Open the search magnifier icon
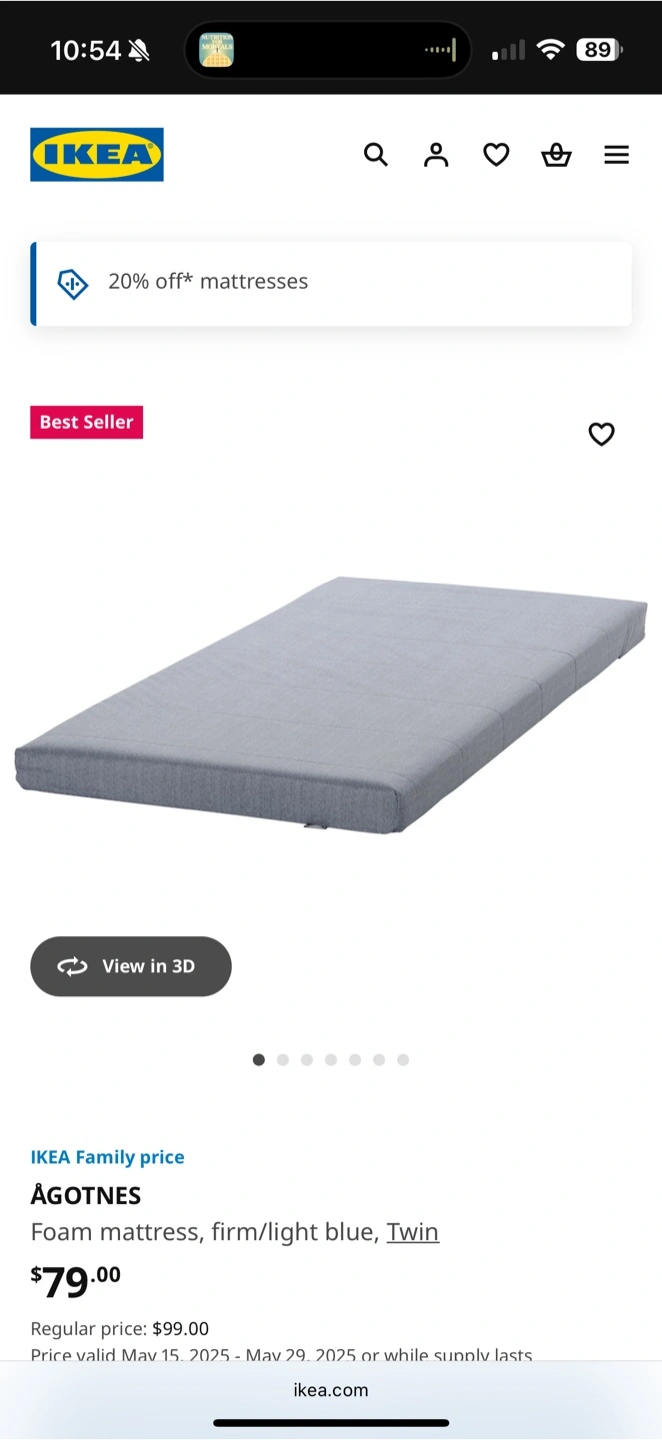Image resolution: width=662 pixels, height=1440 pixels. coord(375,154)
